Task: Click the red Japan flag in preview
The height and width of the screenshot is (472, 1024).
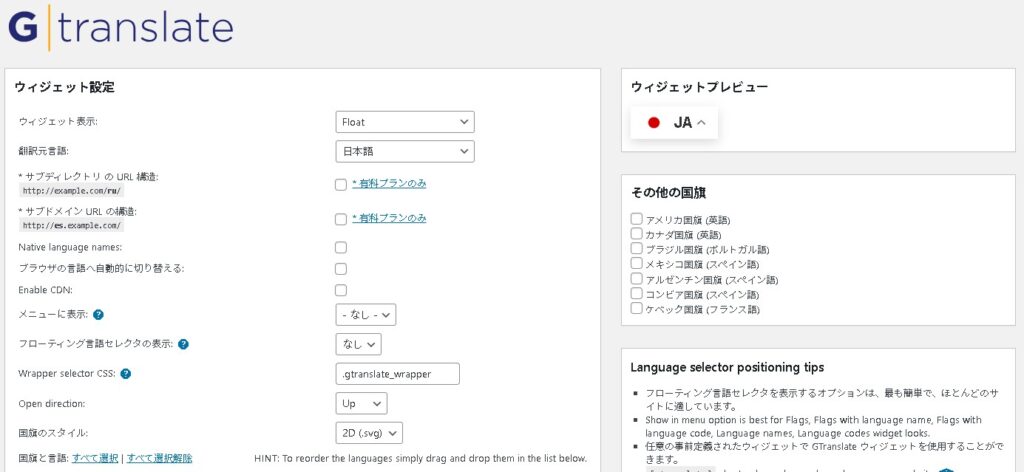Action: click(654, 123)
